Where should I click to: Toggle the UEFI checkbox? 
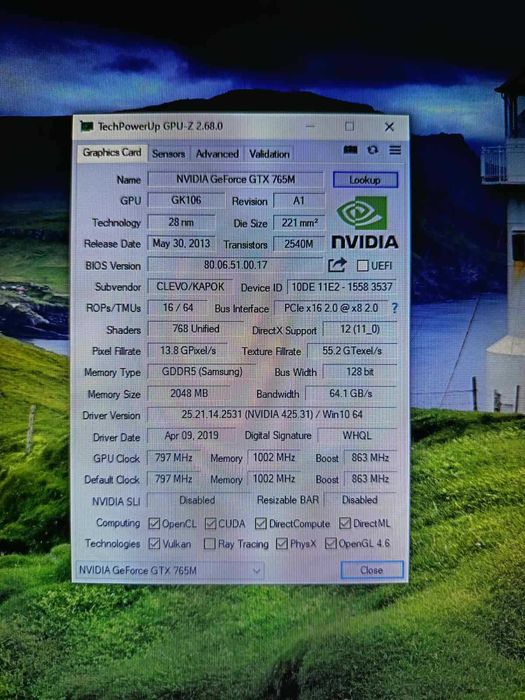tap(362, 266)
